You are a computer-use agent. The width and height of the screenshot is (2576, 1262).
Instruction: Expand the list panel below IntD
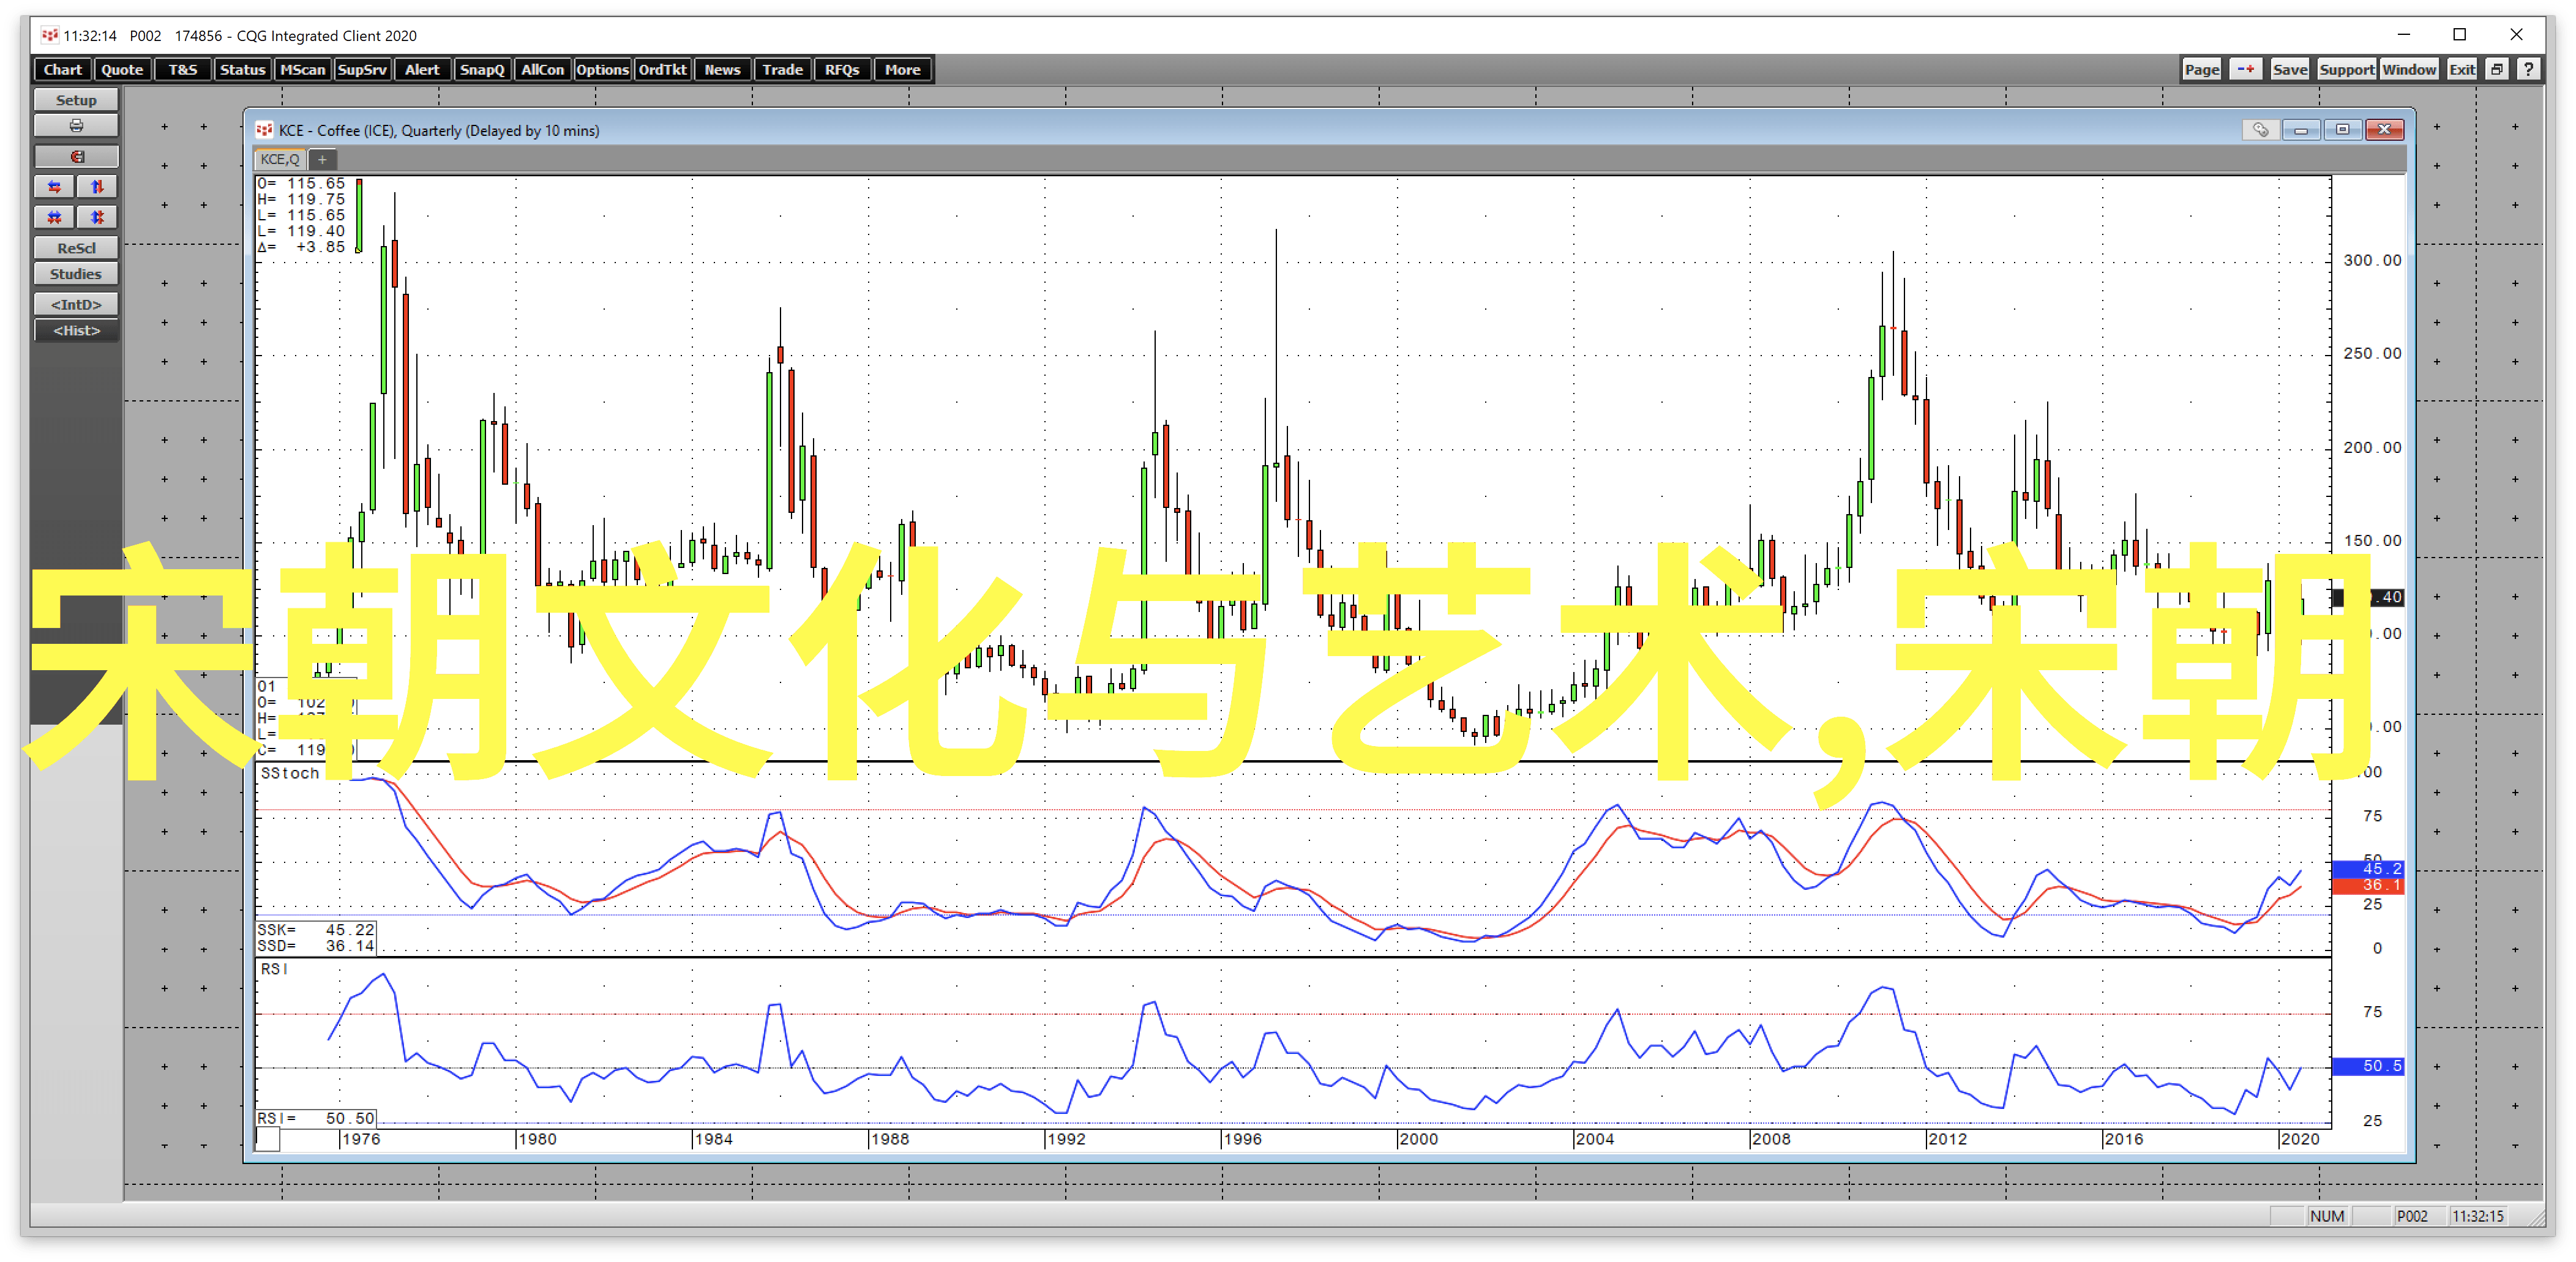tap(77, 330)
